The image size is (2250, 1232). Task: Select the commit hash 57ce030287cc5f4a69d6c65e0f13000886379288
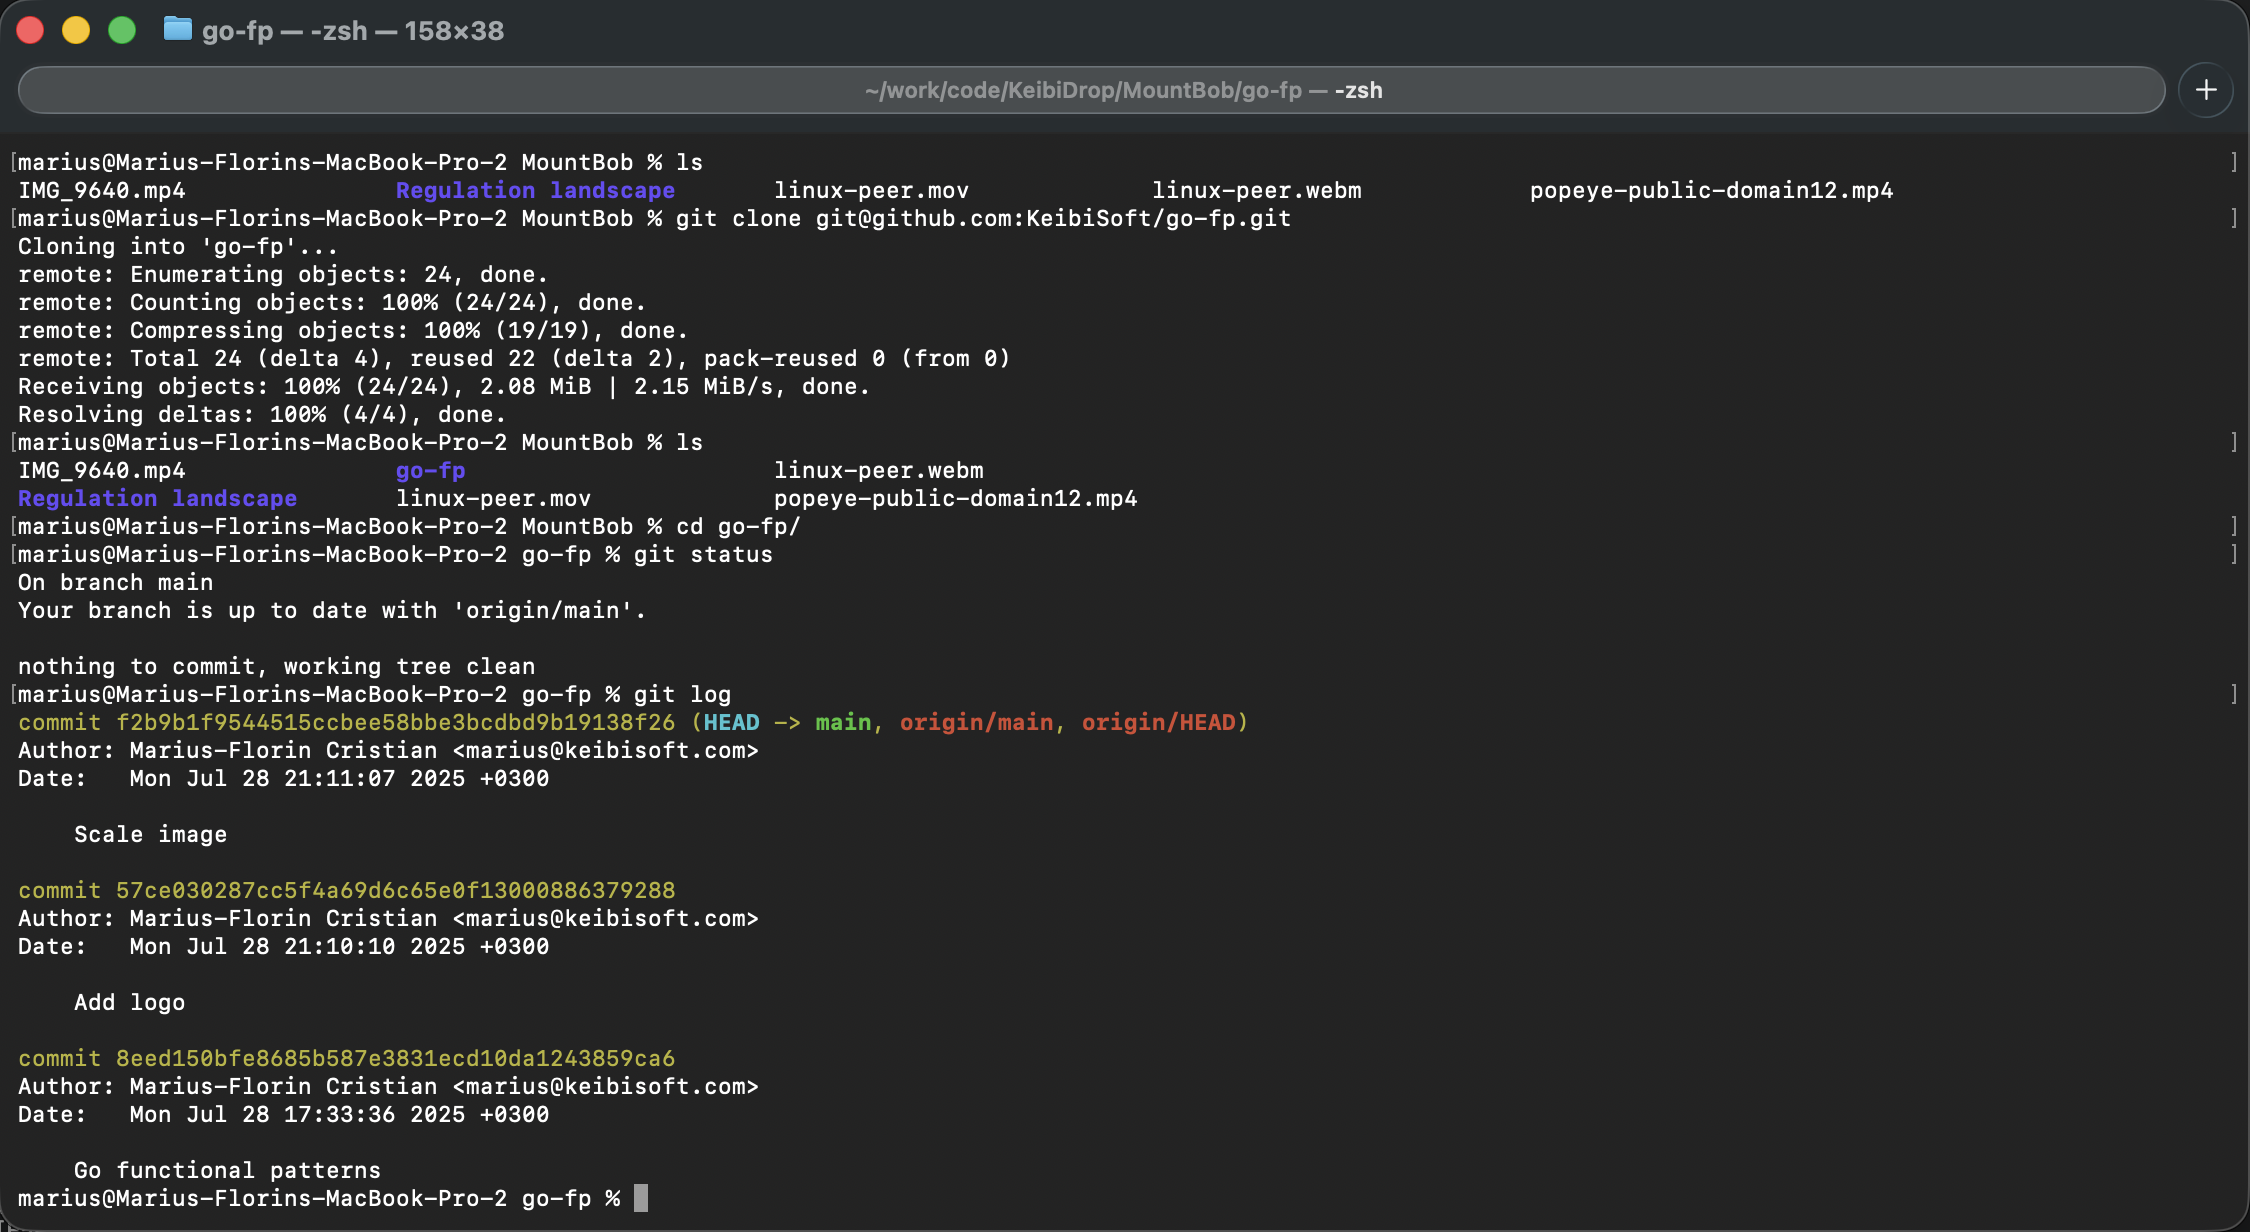click(x=395, y=890)
